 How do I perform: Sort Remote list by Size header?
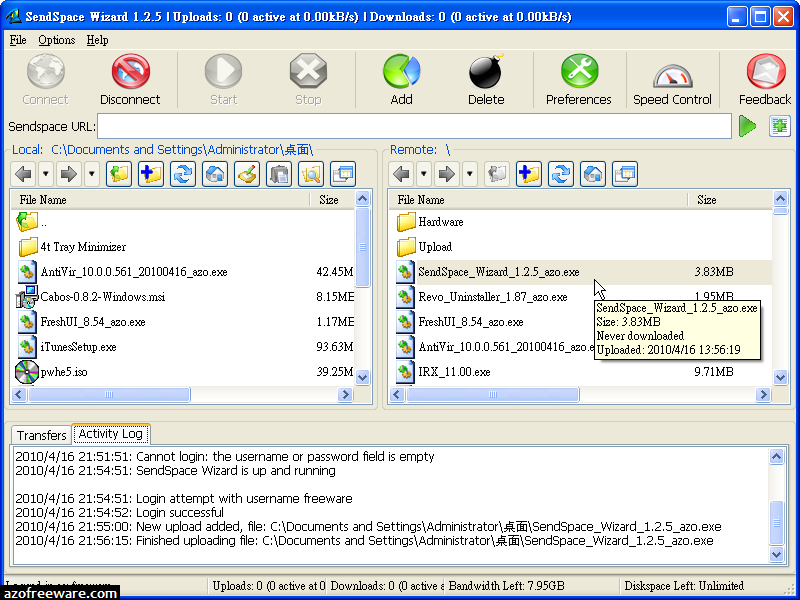click(x=730, y=199)
